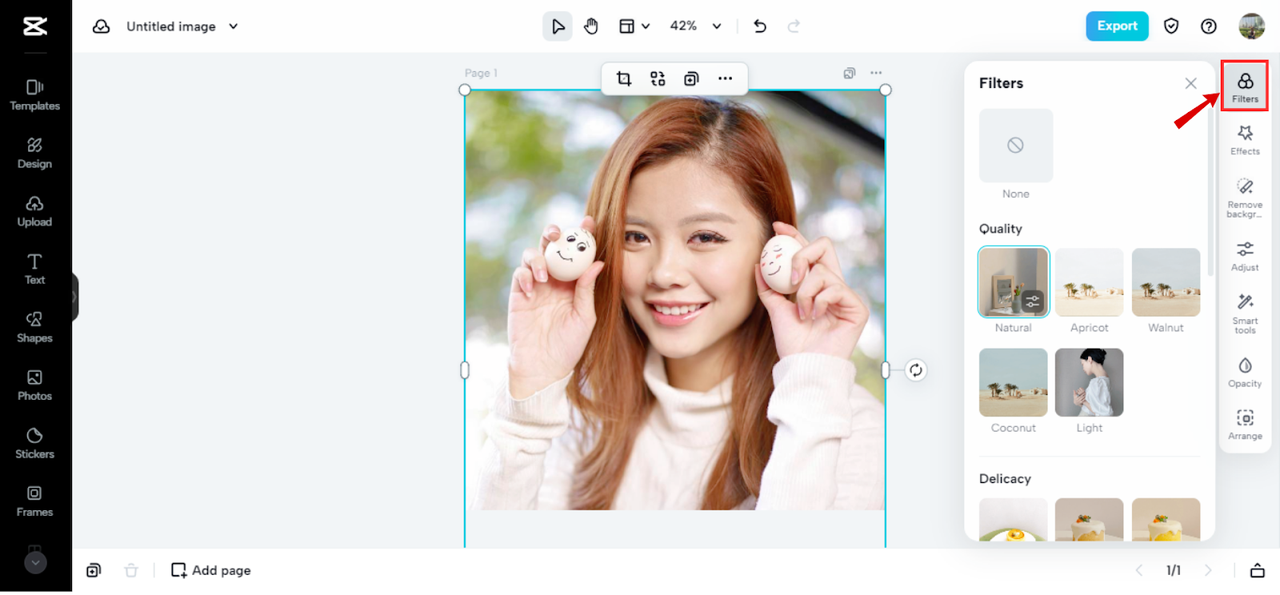Open the Effects tool
The height and width of the screenshot is (595, 1280).
coord(1245,139)
